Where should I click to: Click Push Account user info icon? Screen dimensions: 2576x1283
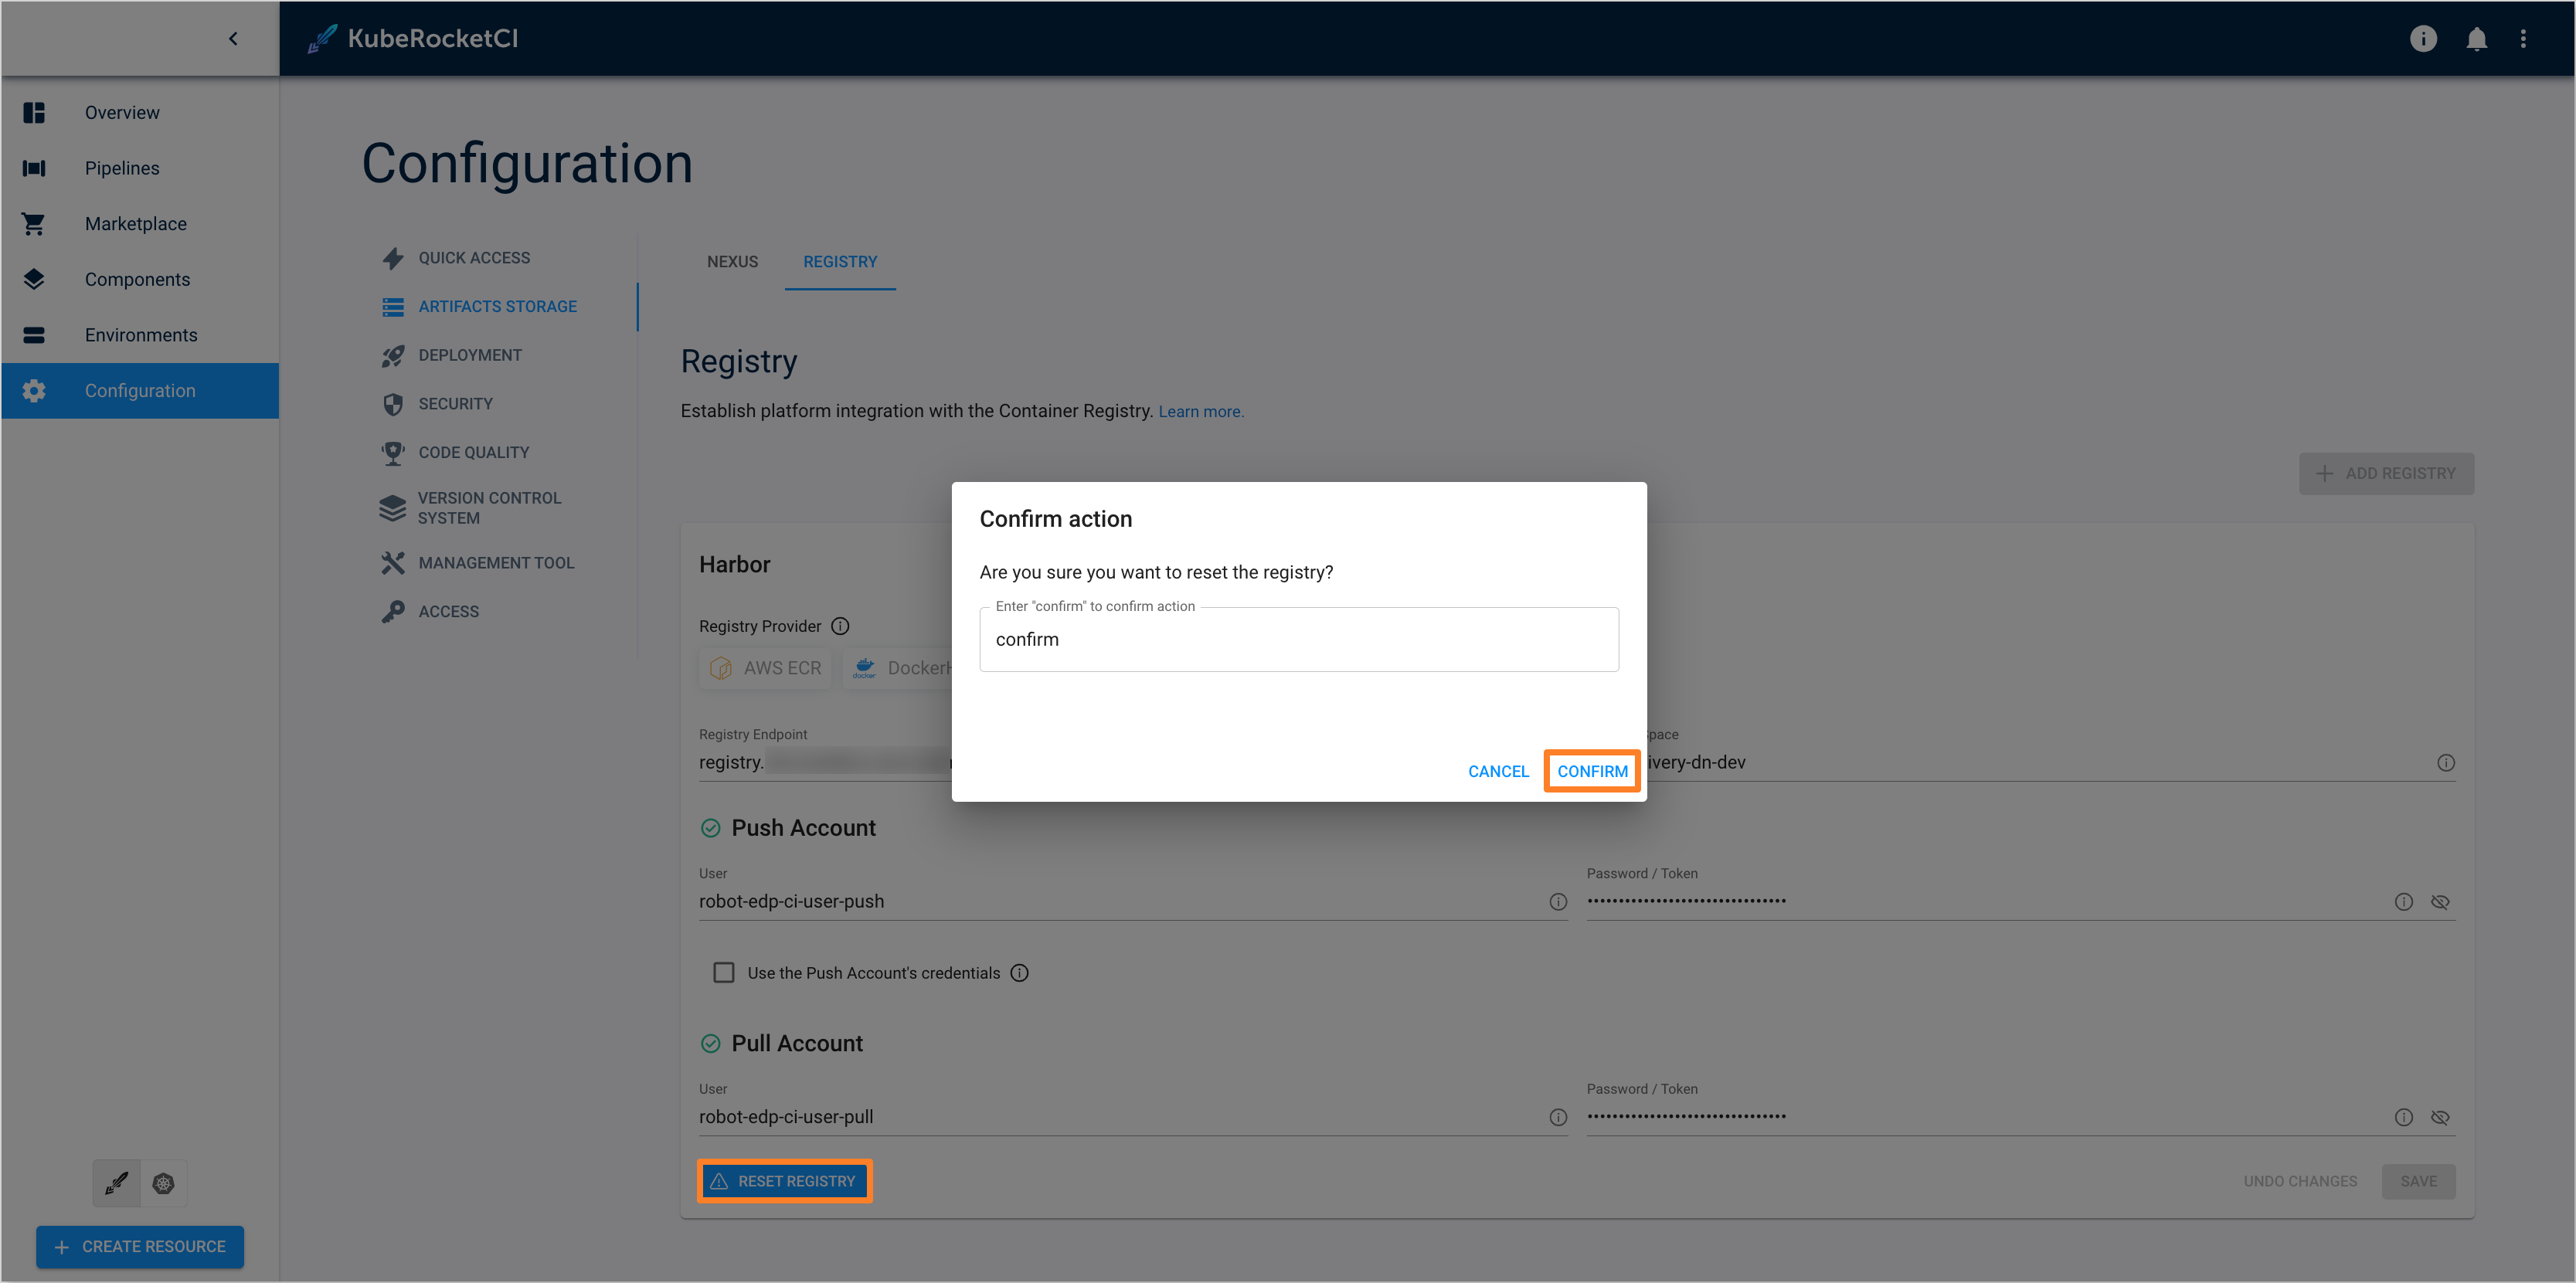pos(1558,902)
